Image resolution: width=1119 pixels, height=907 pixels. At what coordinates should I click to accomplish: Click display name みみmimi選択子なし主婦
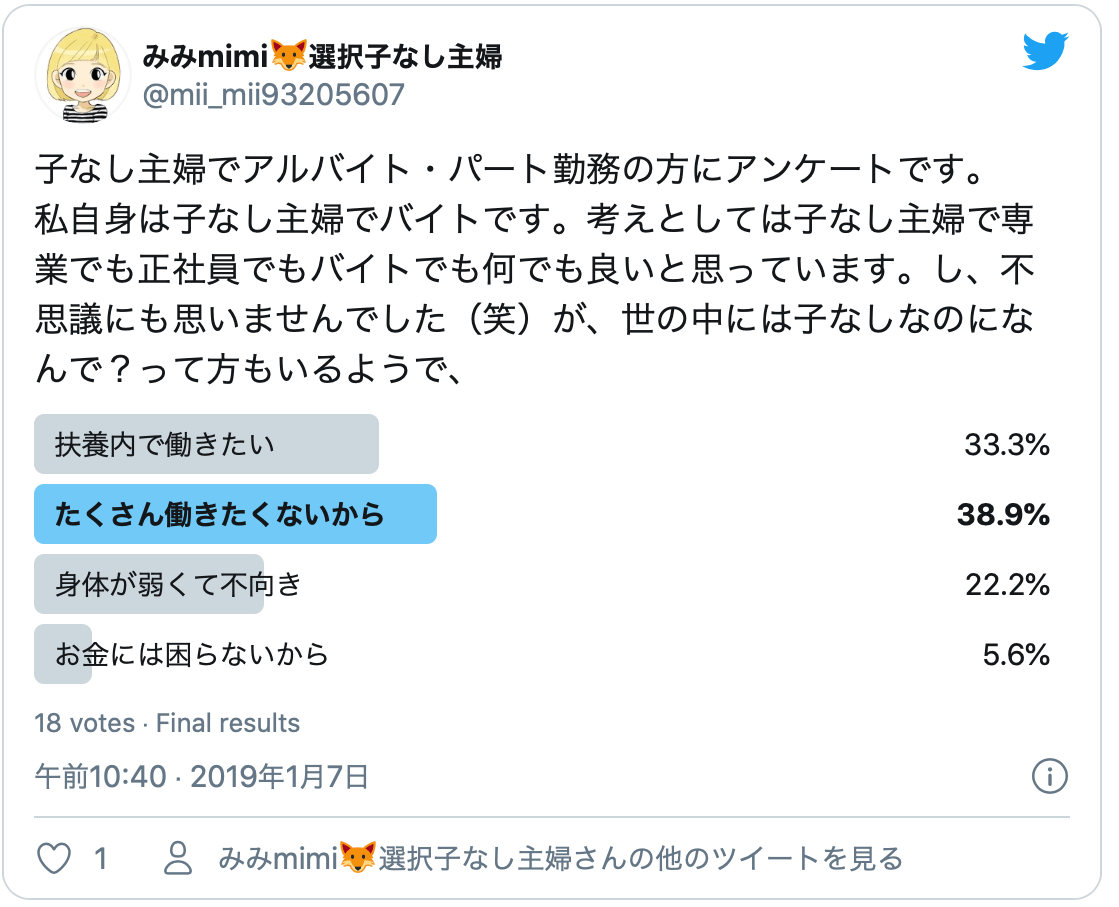pos(323,56)
